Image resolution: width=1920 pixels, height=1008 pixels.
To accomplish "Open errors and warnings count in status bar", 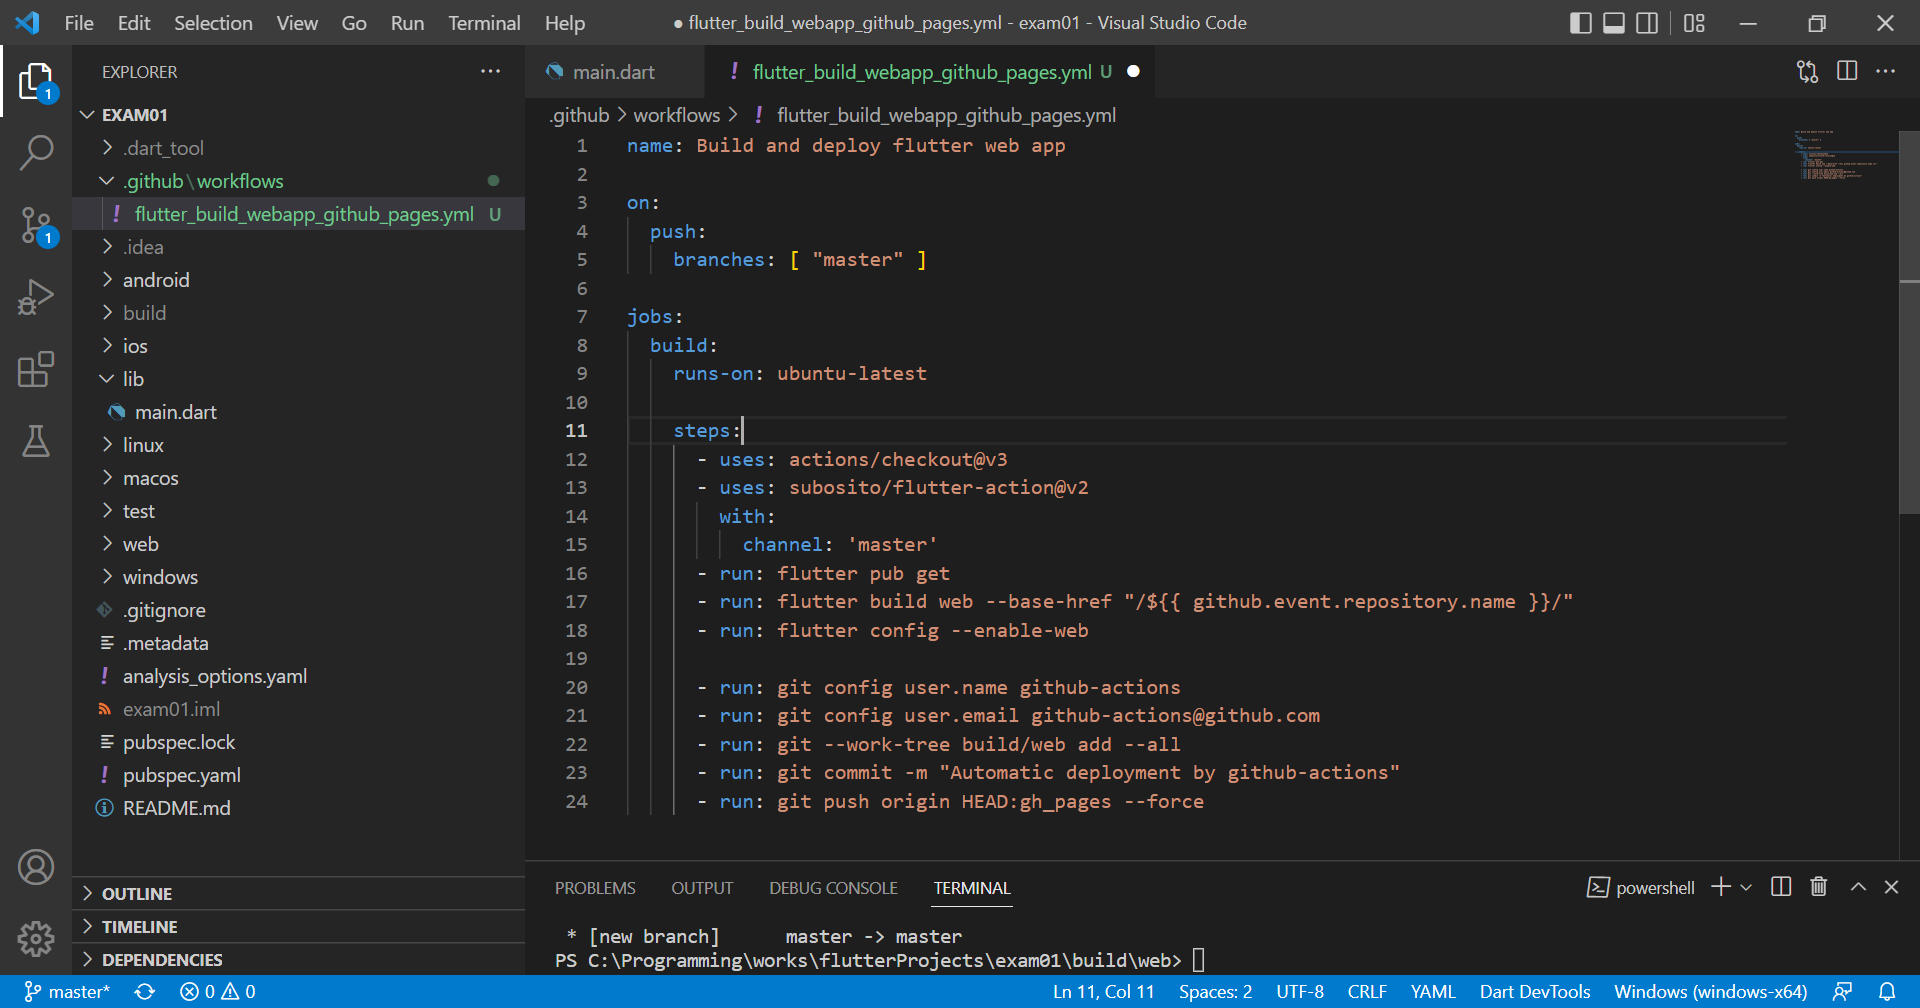I will pos(217,992).
